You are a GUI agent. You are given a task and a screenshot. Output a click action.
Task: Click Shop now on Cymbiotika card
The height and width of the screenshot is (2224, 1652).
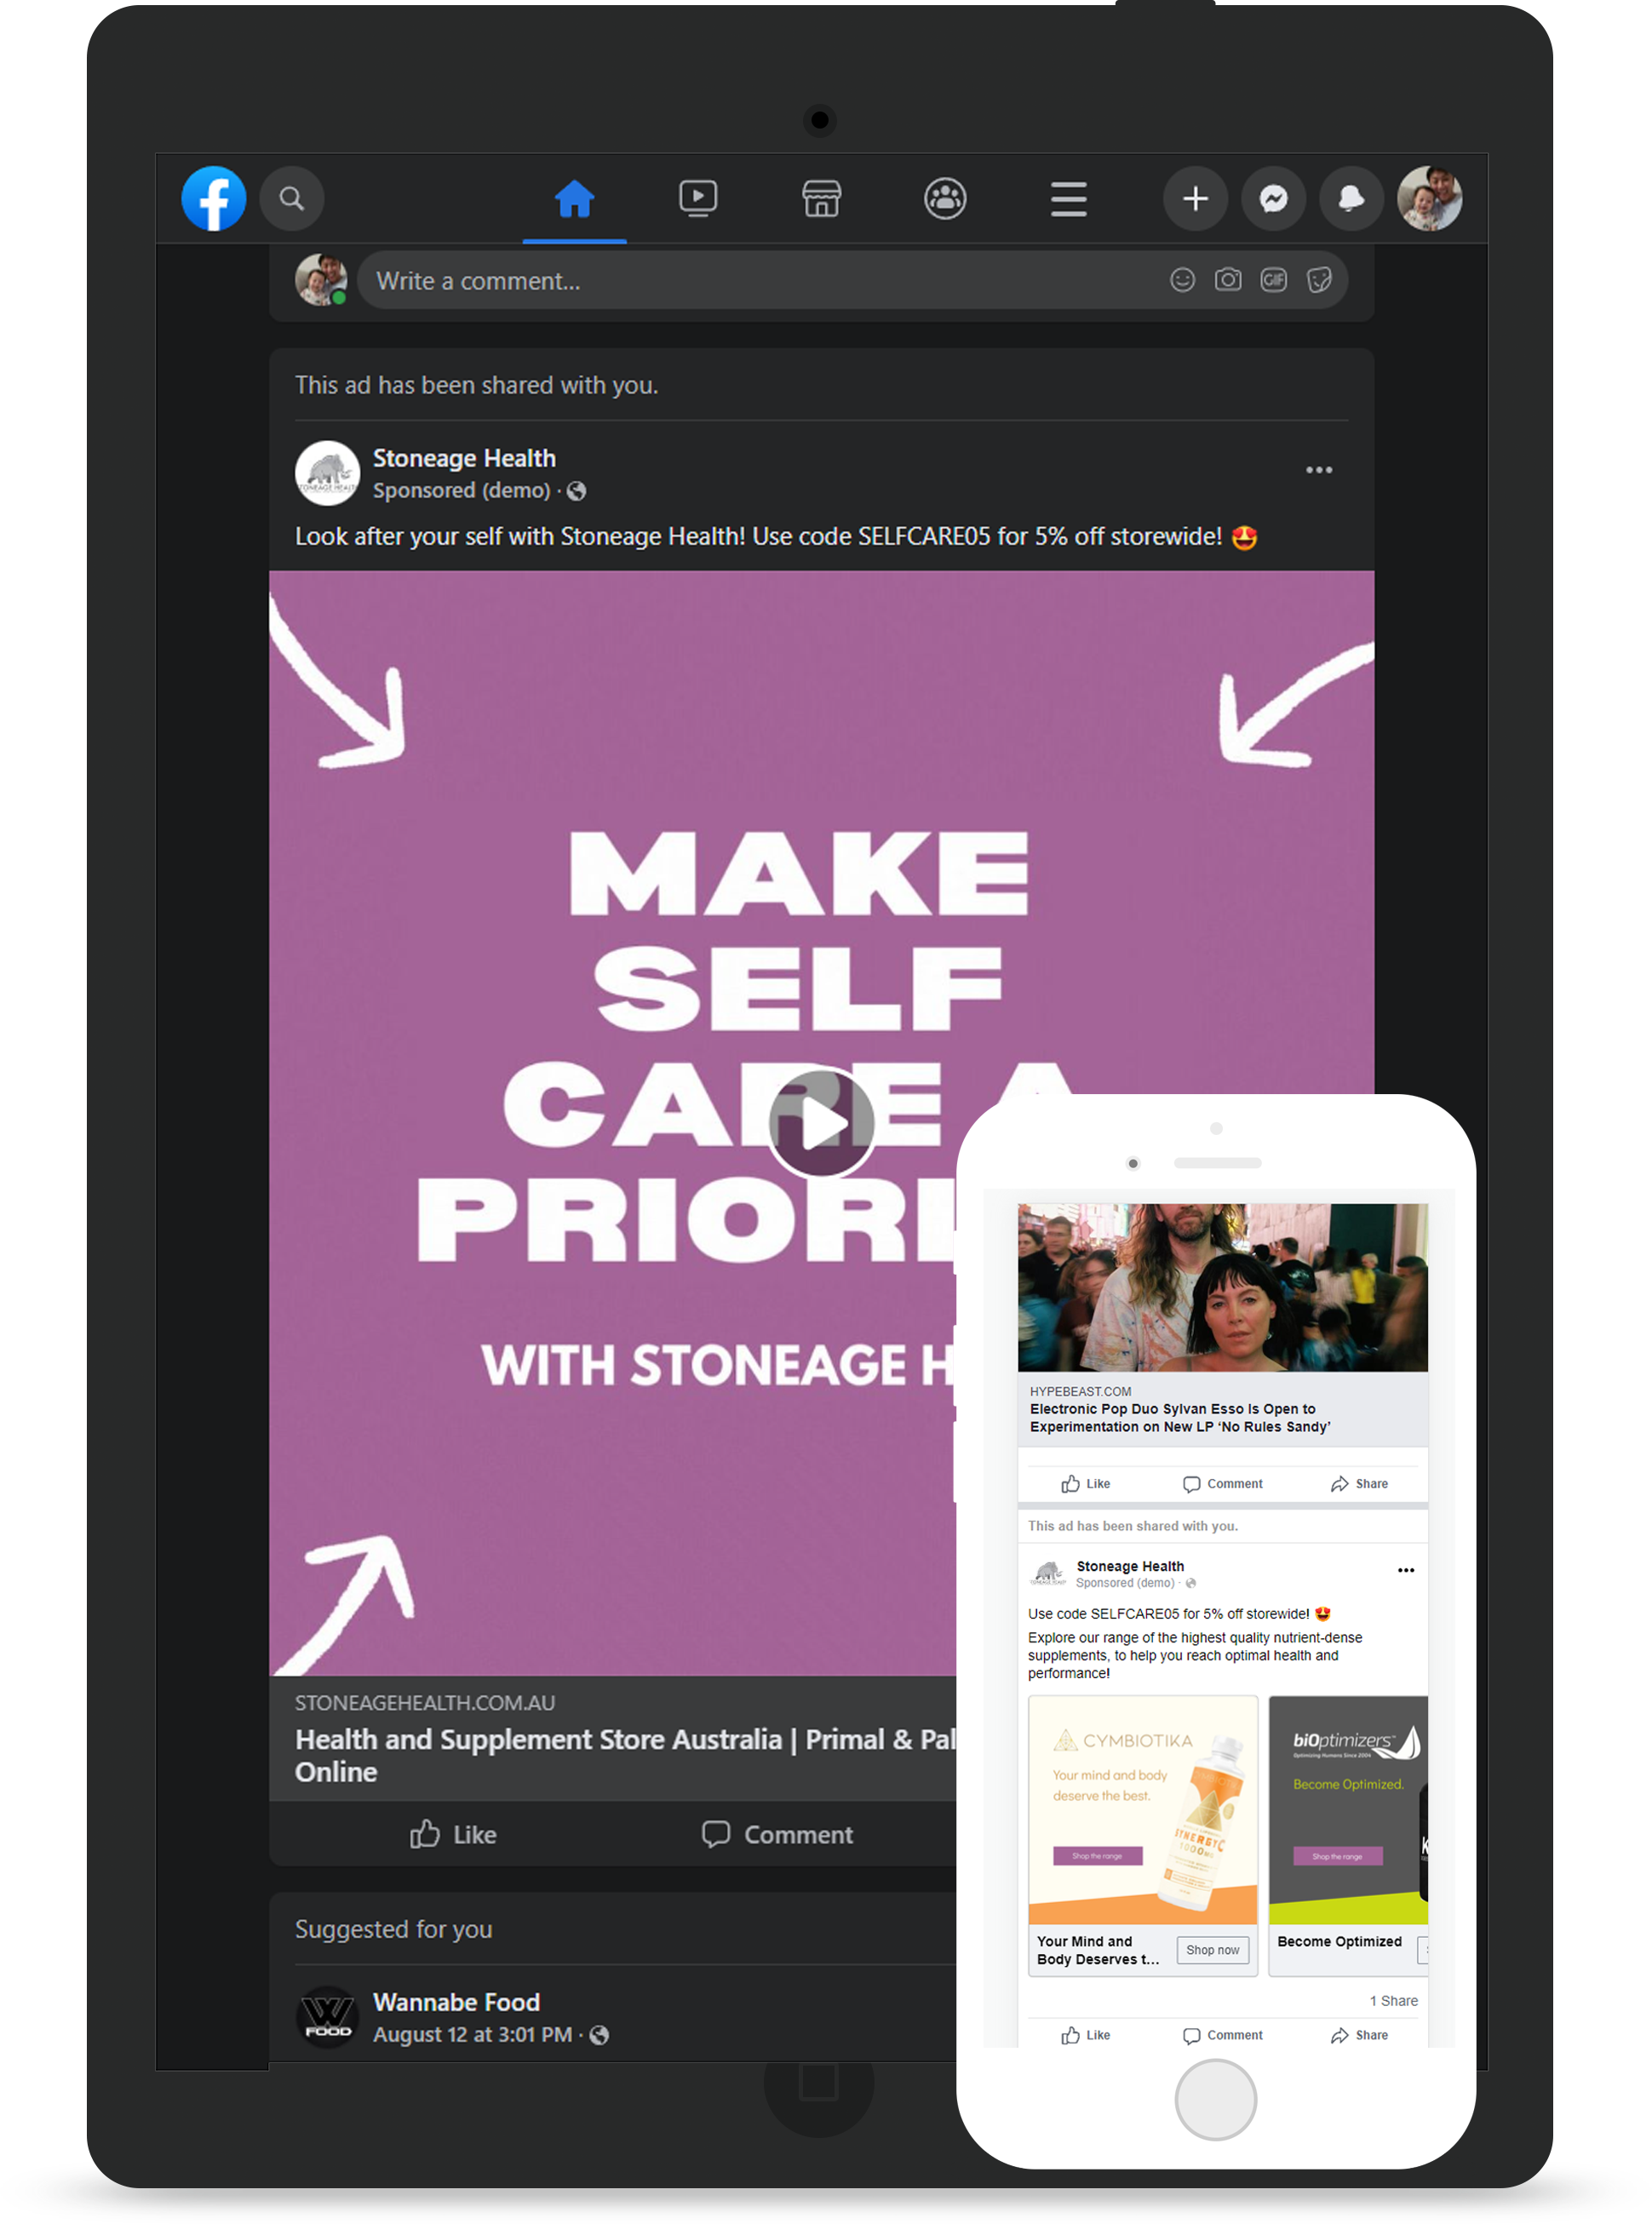[1212, 1949]
